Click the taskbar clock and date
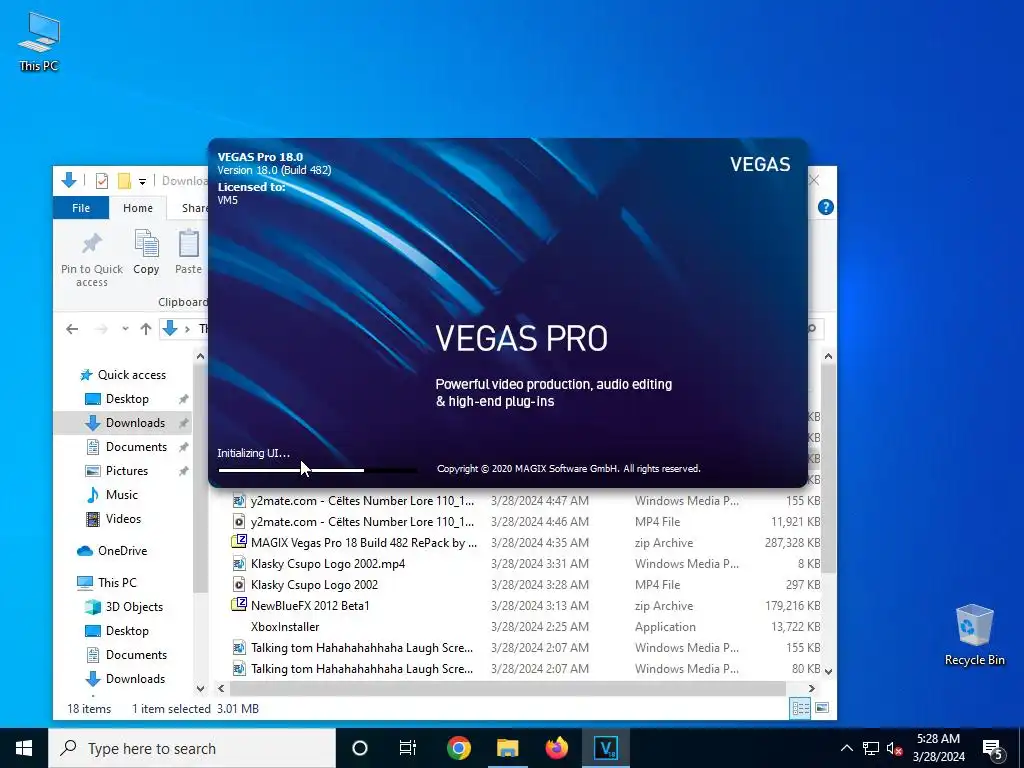 pyautogui.click(x=938, y=748)
